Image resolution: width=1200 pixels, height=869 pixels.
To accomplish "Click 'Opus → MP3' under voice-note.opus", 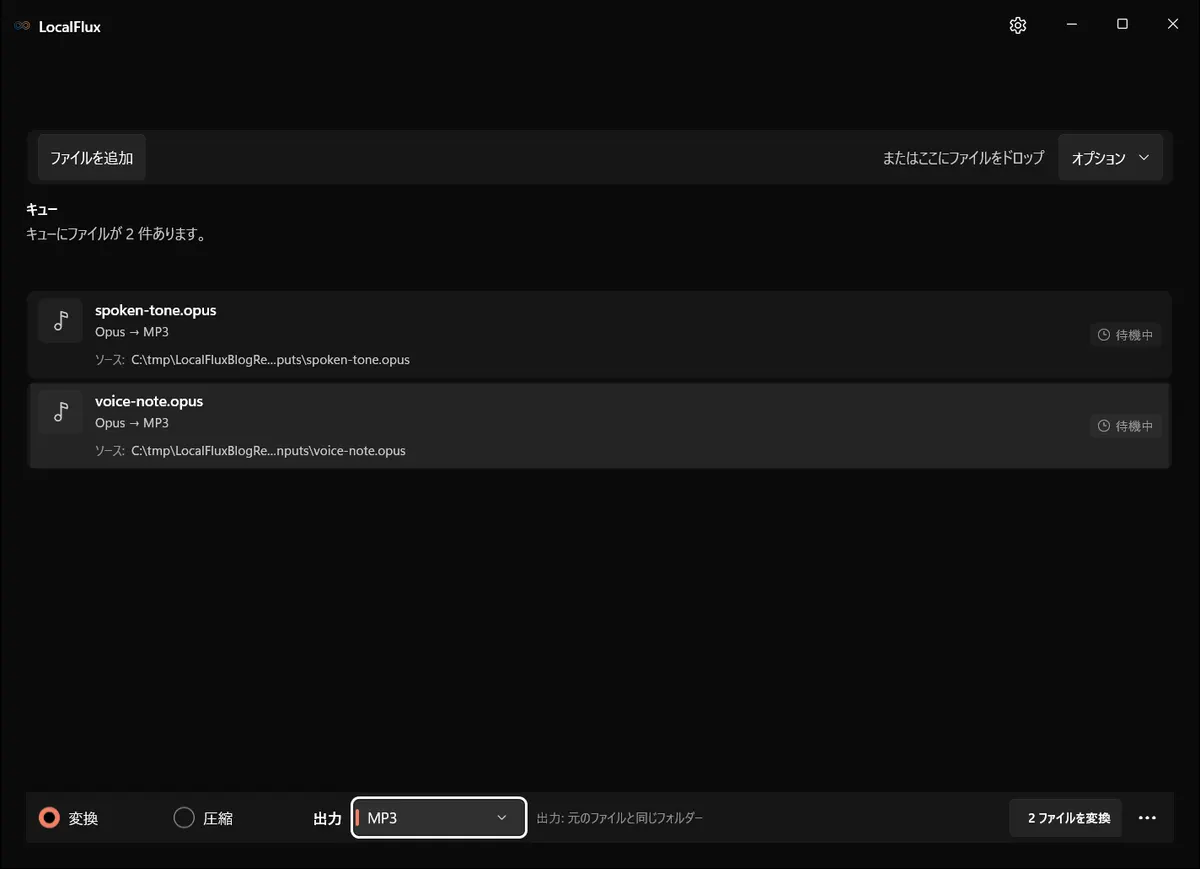I will coord(133,423).
